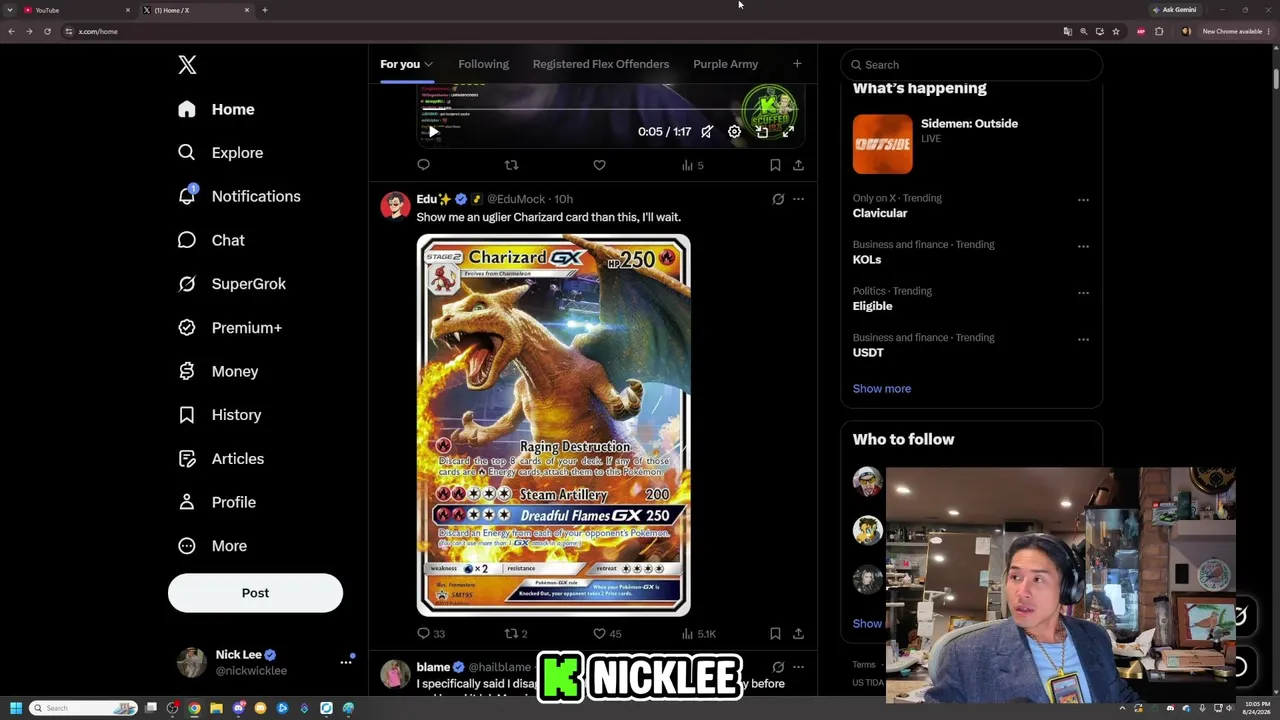The height and width of the screenshot is (720, 1280).
Task: Switch to the Purple Army tab
Action: (725, 64)
